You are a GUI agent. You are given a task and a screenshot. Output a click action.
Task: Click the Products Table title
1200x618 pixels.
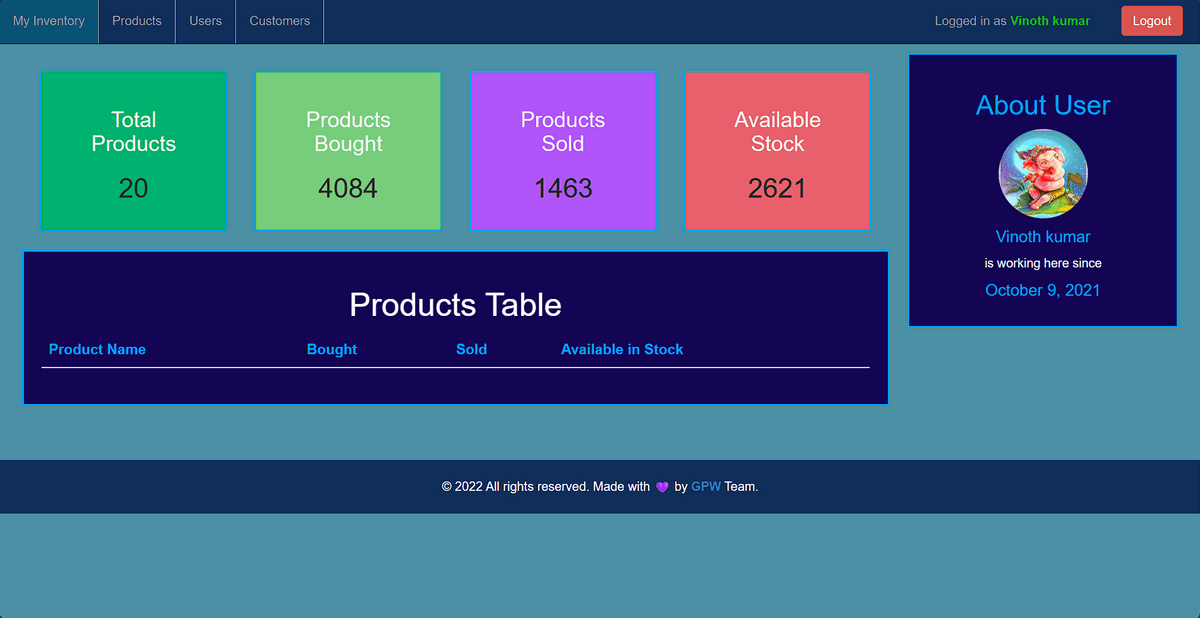tap(455, 305)
